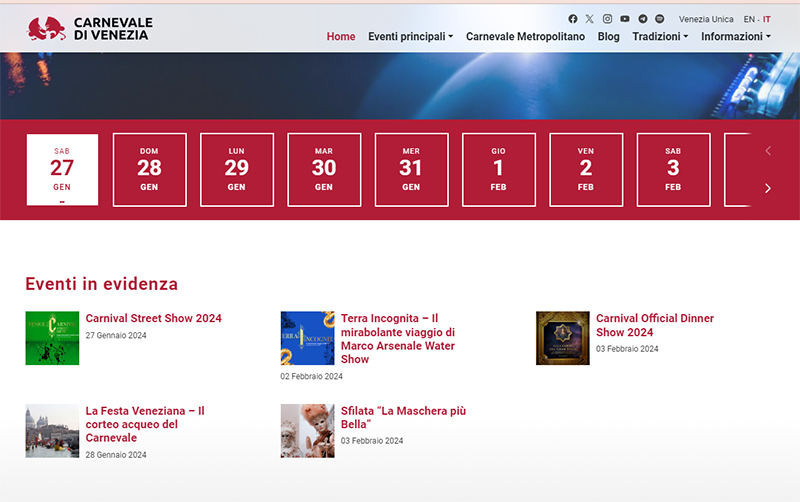Go to the Home menu item
Screen dimensions: 800x502
coord(341,37)
